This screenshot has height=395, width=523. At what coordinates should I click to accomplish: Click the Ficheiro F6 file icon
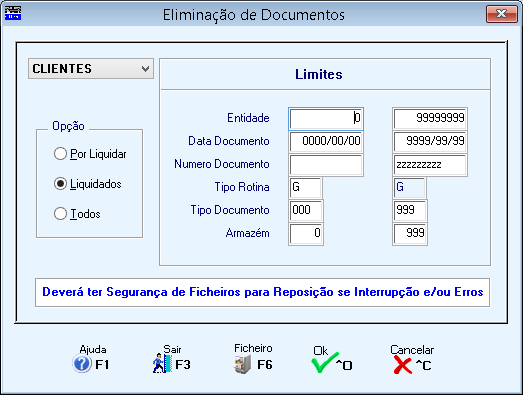pos(242,364)
